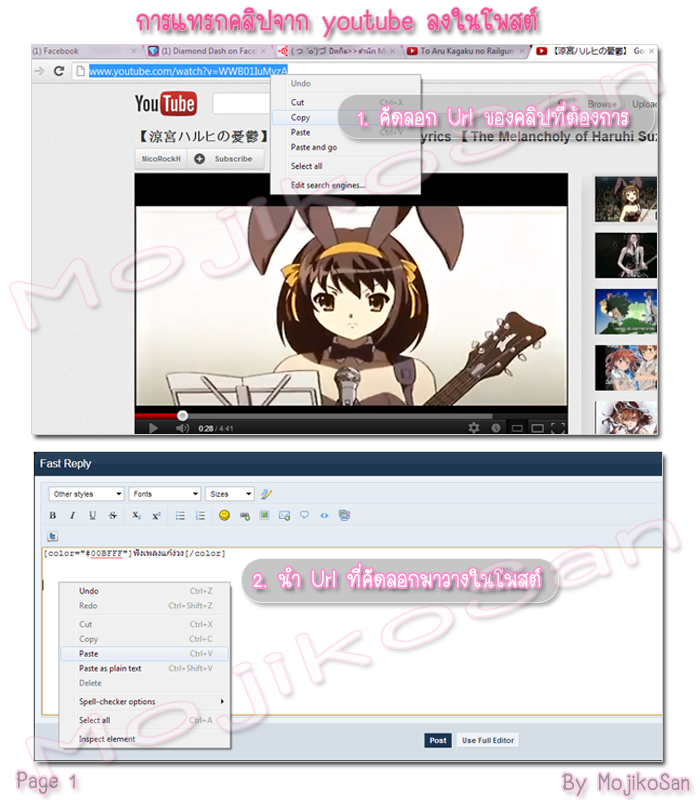700x800 pixels.
Task: Click the YouTube logo
Action: click(166, 104)
